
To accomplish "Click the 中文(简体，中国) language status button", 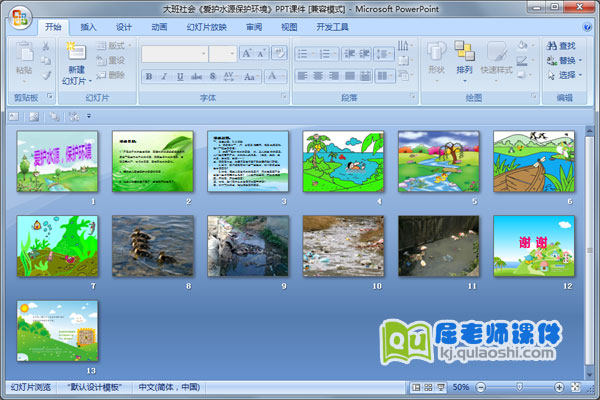I will coord(169,387).
